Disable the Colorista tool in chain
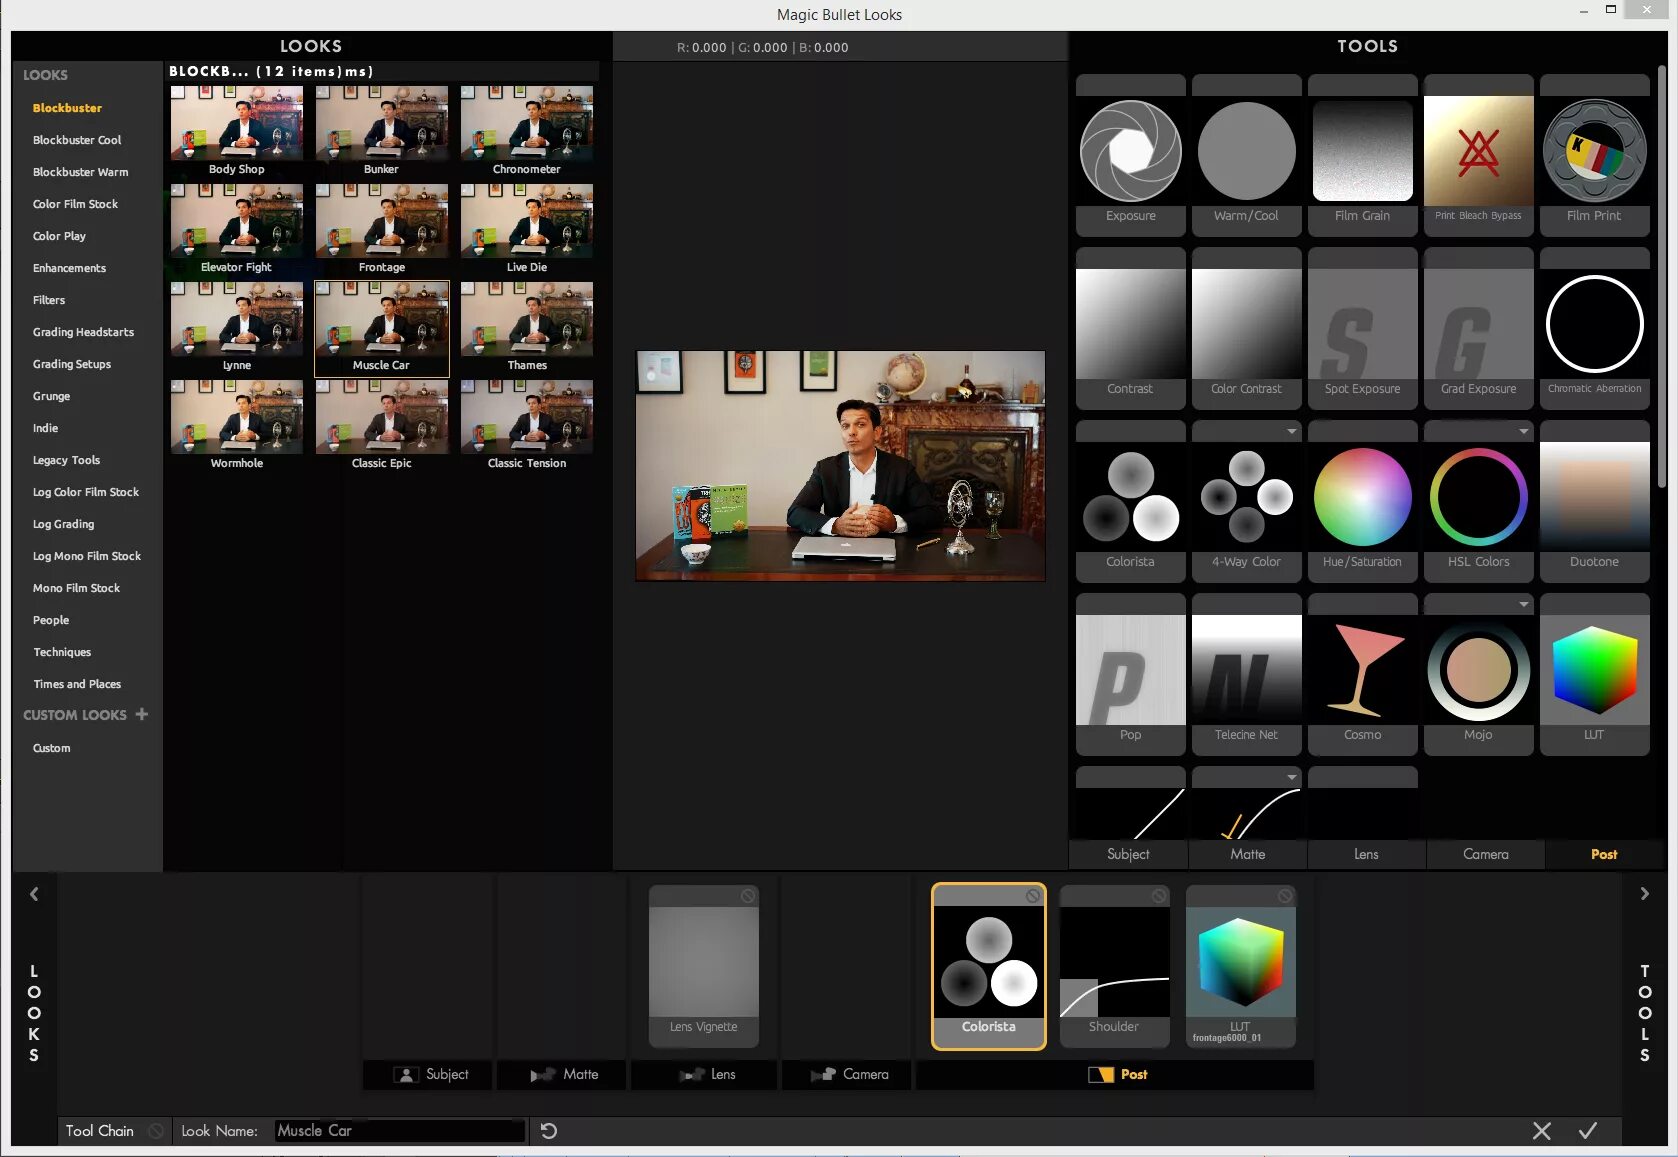 (x=1032, y=896)
